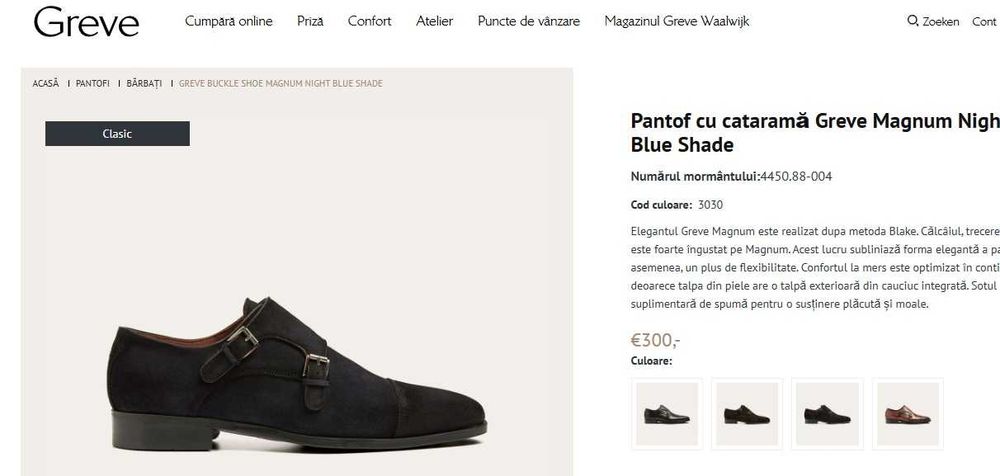The width and height of the screenshot is (1000, 476).
Task: Select the Confort navigation item
Action: click(369, 21)
